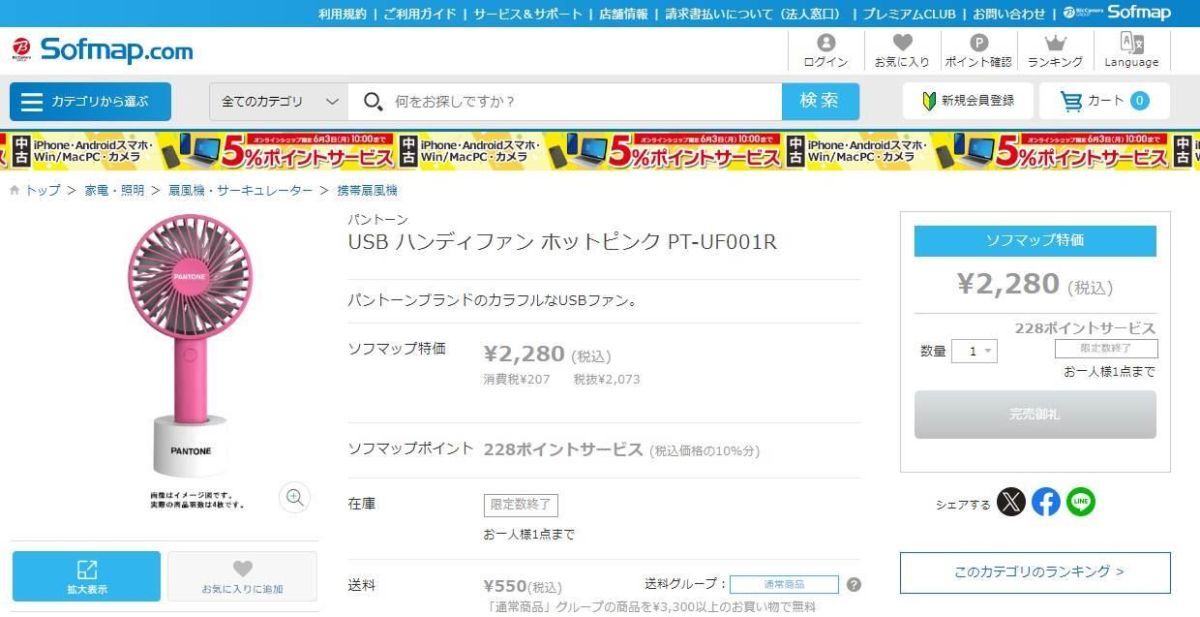Go to 扇風機・サーキュレーター breadcrumb

pyautogui.click(x=240, y=190)
